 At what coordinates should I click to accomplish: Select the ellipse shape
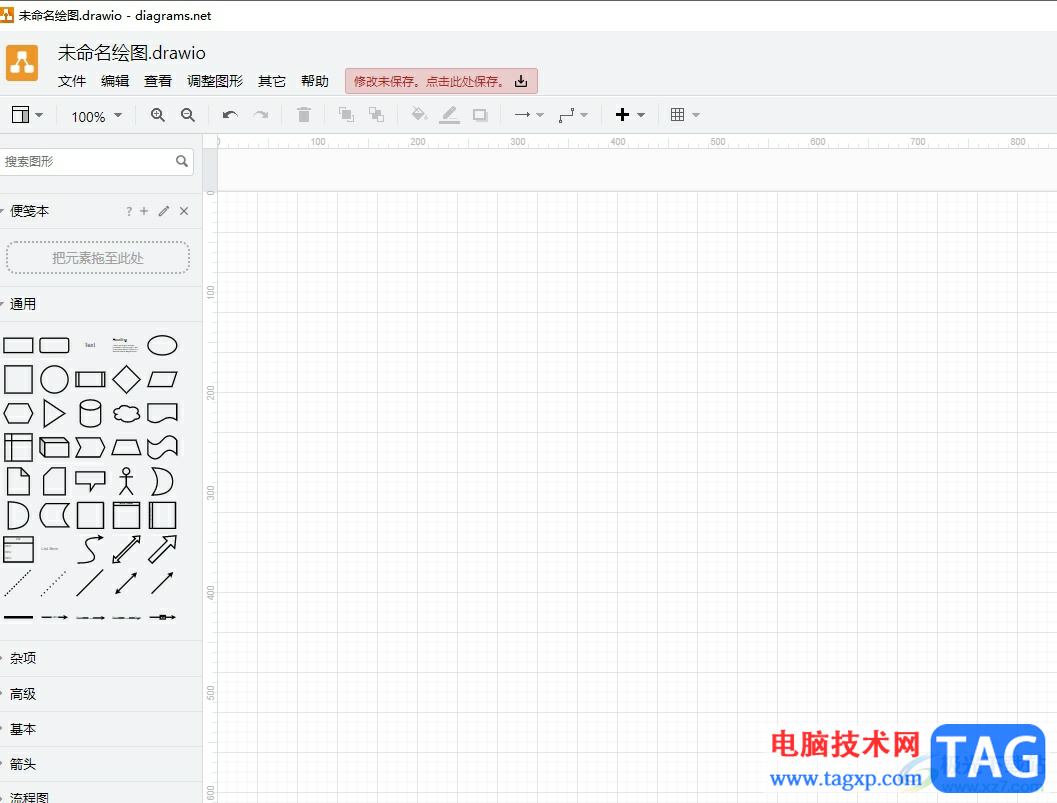point(162,345)
